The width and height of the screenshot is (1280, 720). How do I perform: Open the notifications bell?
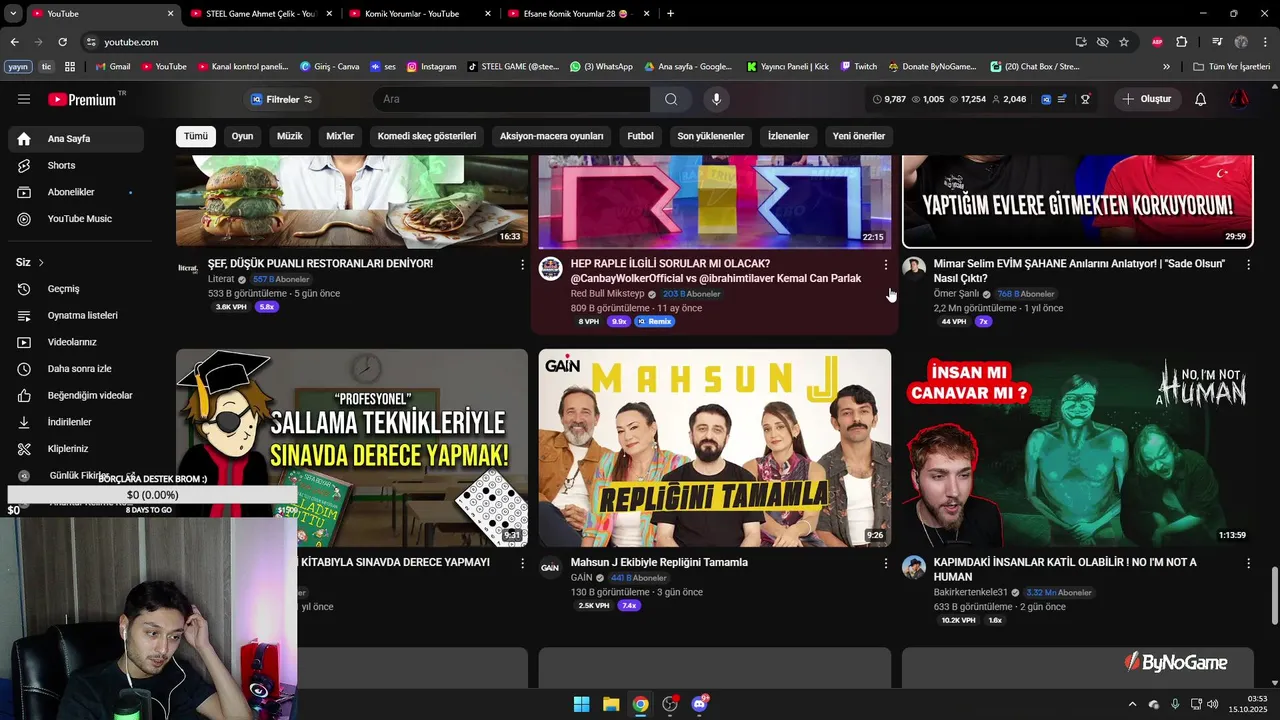[1201, 99]
